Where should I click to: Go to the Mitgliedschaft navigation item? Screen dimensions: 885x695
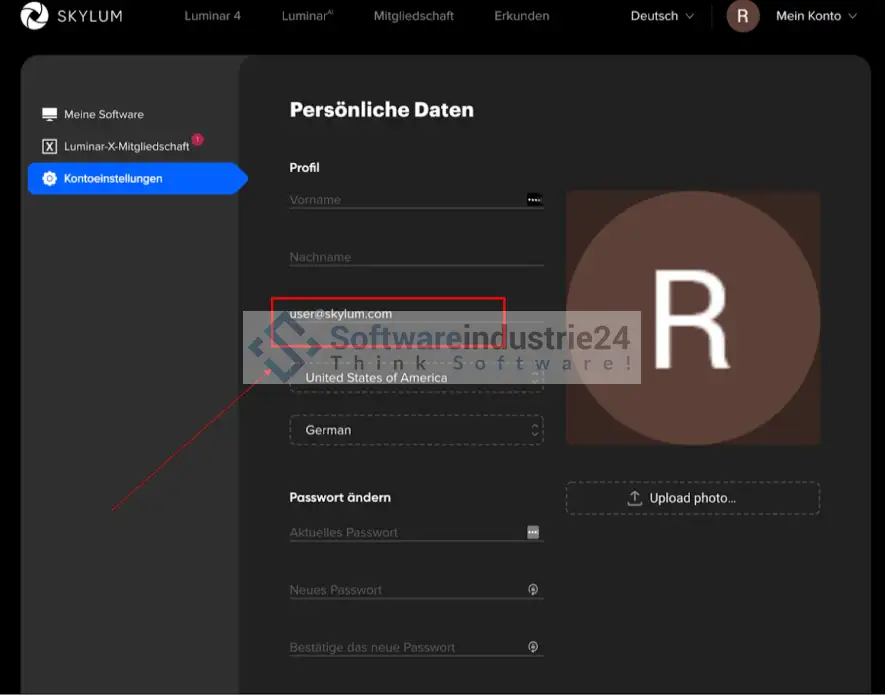point(413,16)
